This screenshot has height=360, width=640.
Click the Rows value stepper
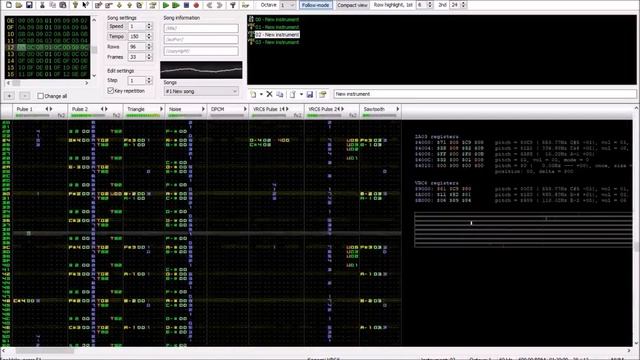[x=149, y=47]
